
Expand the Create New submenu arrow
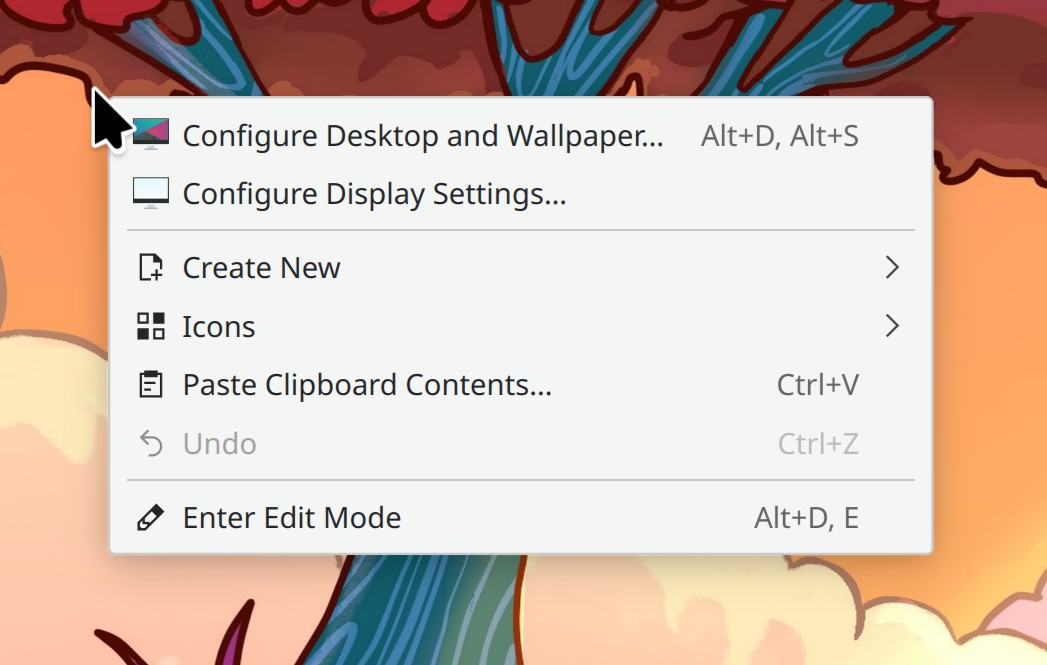(x=892, y=268)
